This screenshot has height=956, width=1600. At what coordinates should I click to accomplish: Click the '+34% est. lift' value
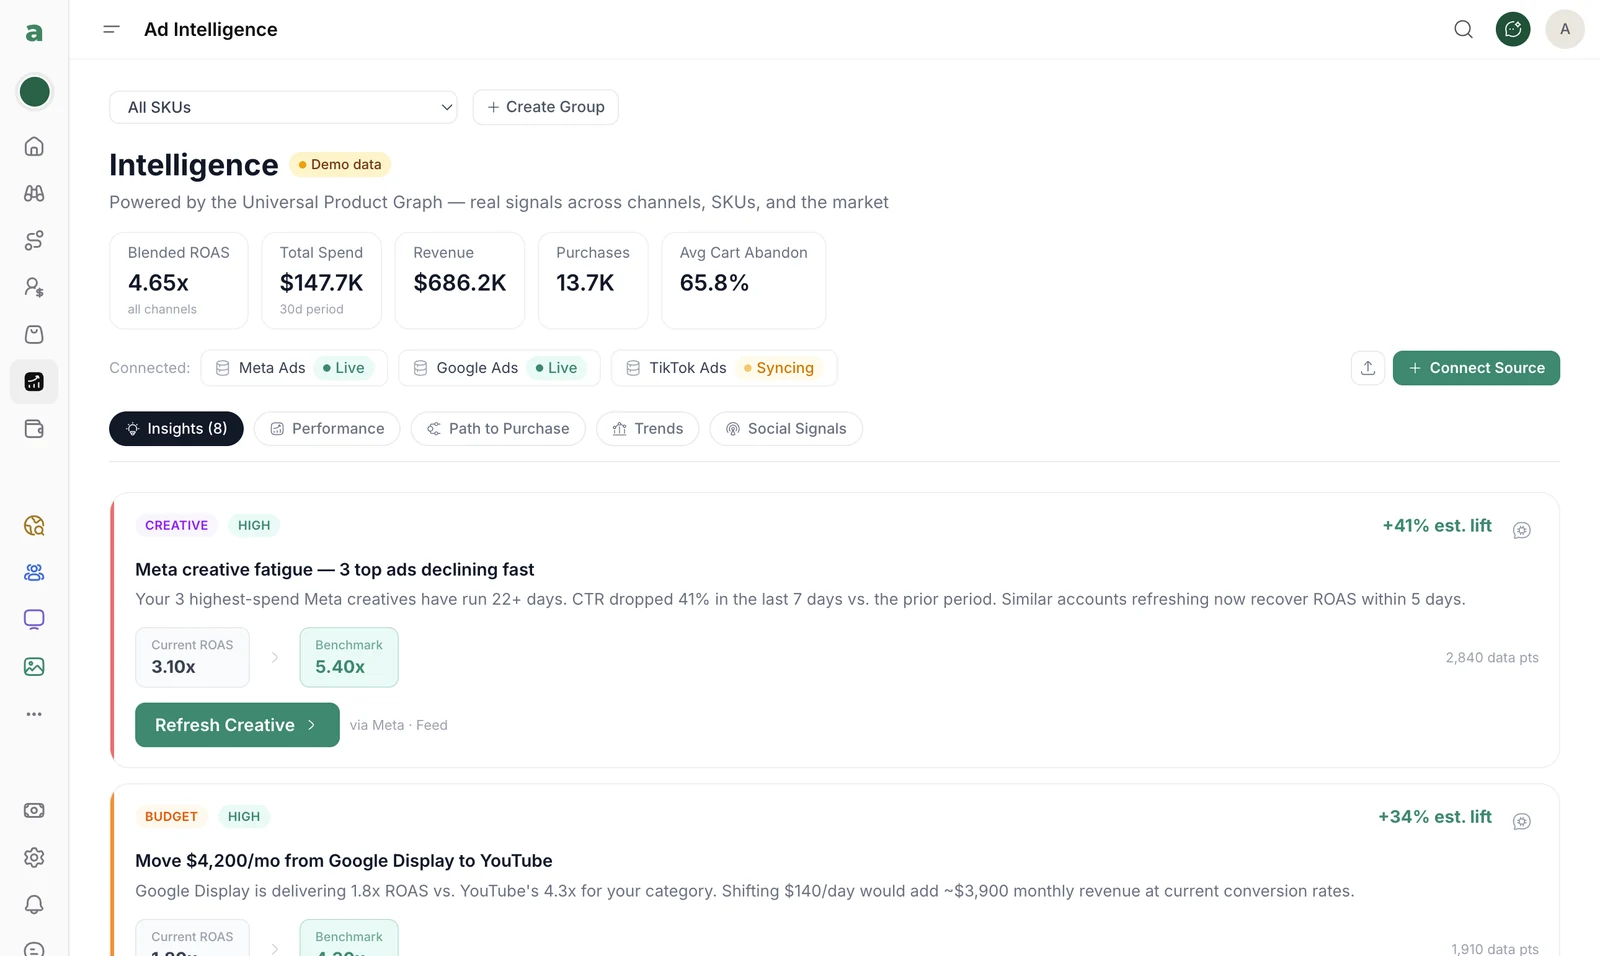pos(1435,816)
